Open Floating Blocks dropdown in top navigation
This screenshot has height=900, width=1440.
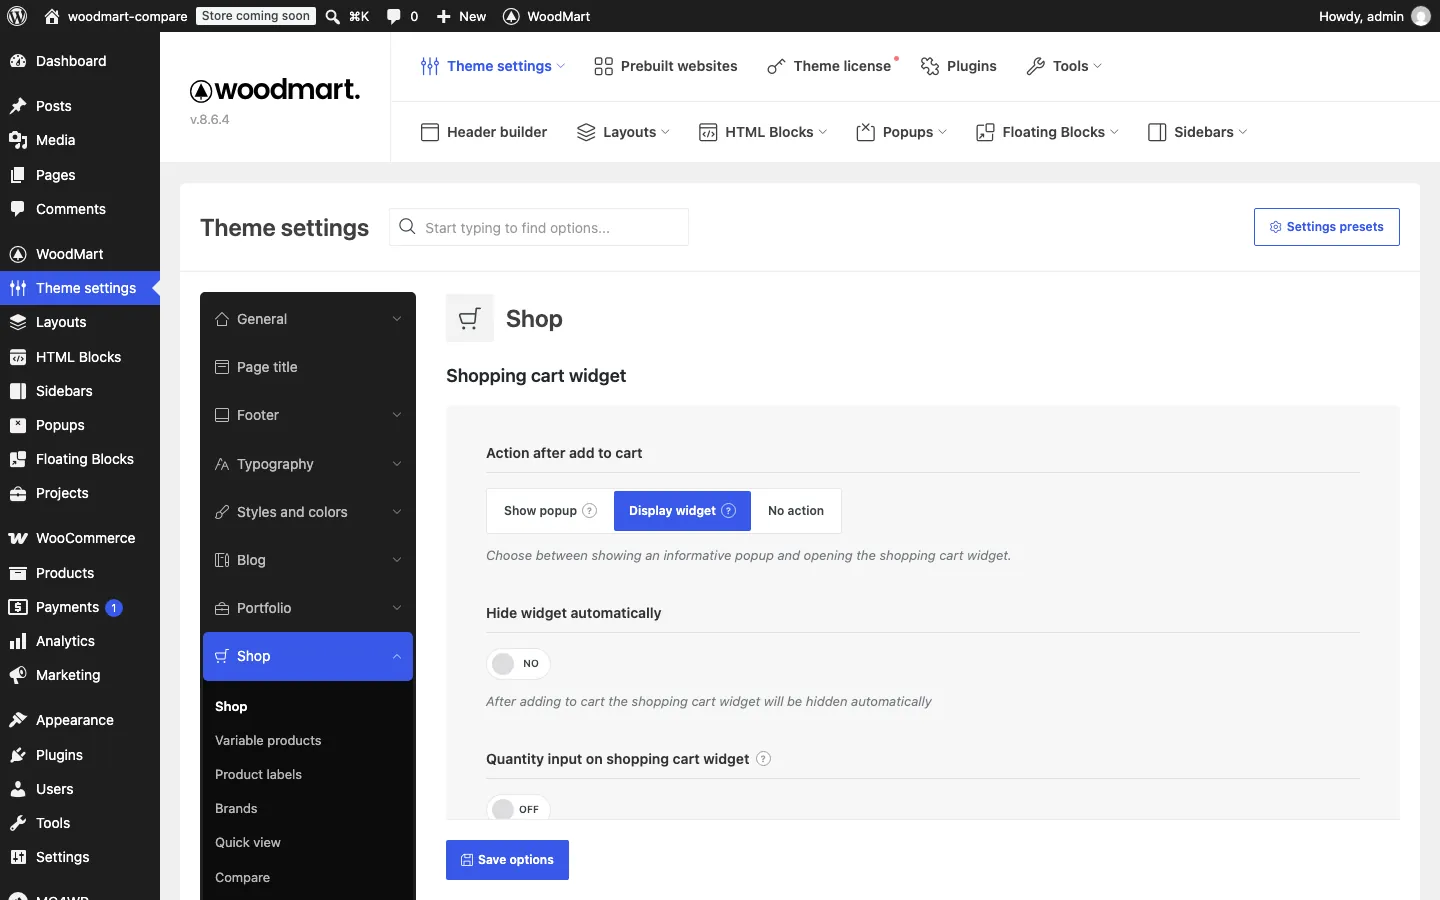(1048, 132)
